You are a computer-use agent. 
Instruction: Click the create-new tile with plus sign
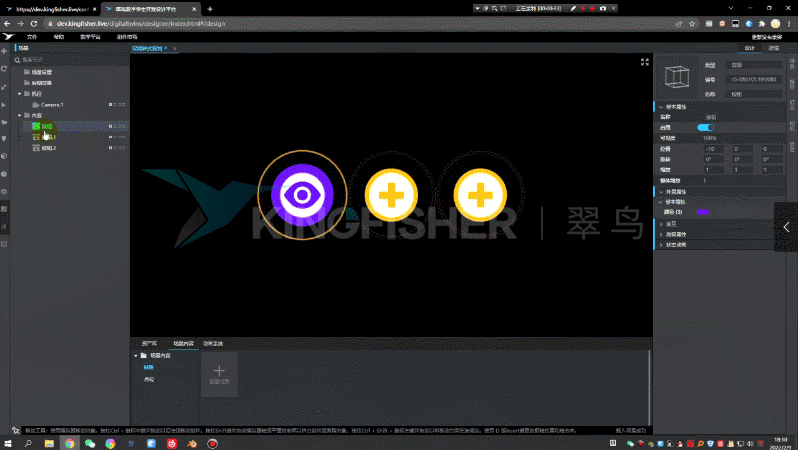(219, 375)
